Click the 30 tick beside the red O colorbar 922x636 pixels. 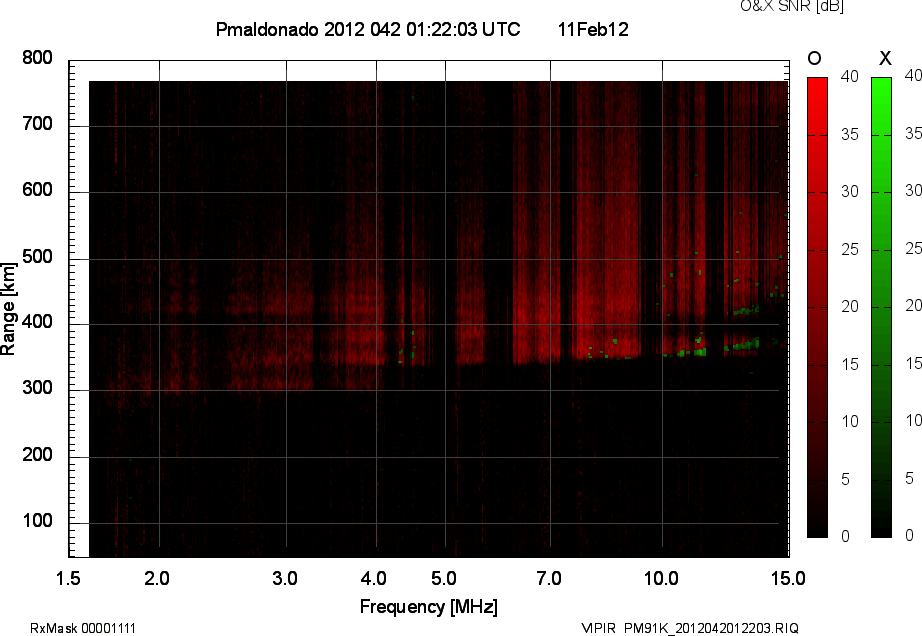(849, 191)
